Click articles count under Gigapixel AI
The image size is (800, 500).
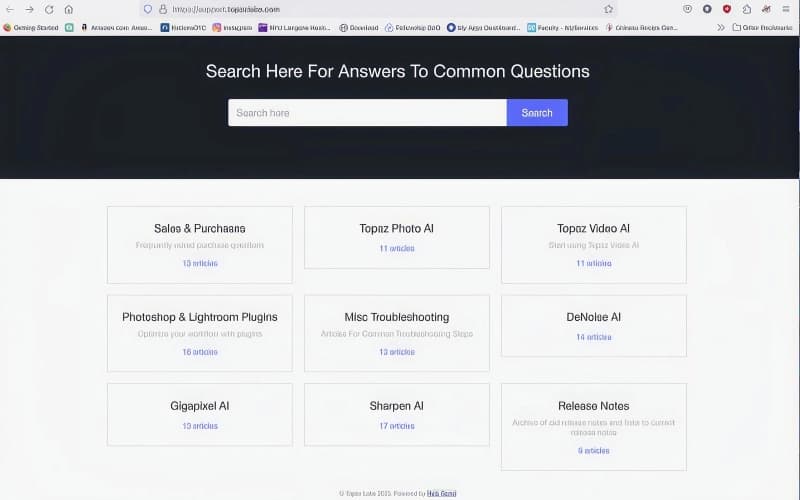[199, 426]
